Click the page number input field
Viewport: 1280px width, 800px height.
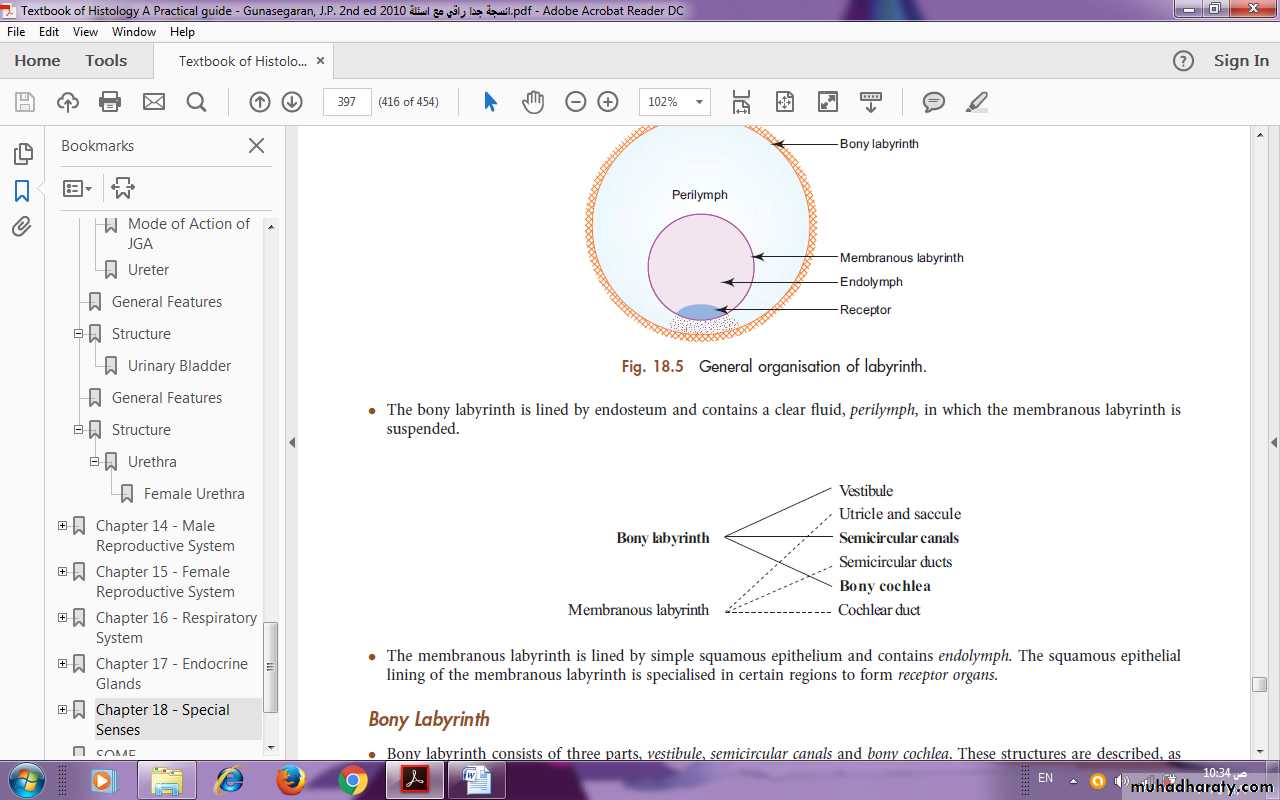[347, 101]
